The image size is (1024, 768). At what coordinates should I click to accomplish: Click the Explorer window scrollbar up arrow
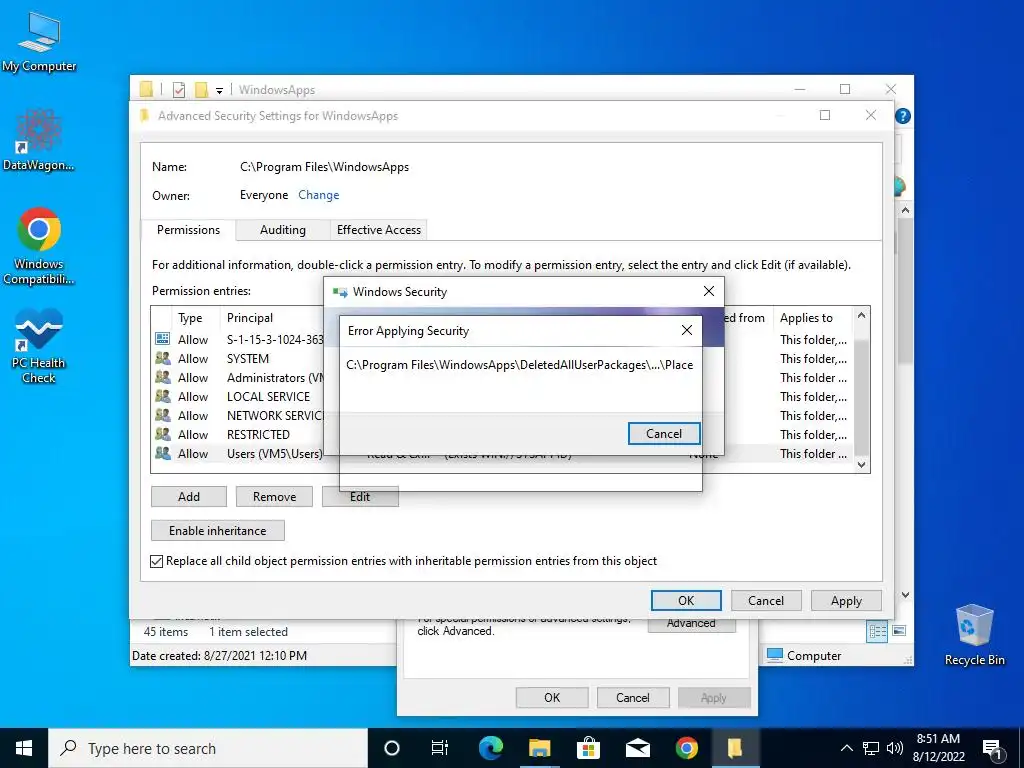[x=905, y=210]
